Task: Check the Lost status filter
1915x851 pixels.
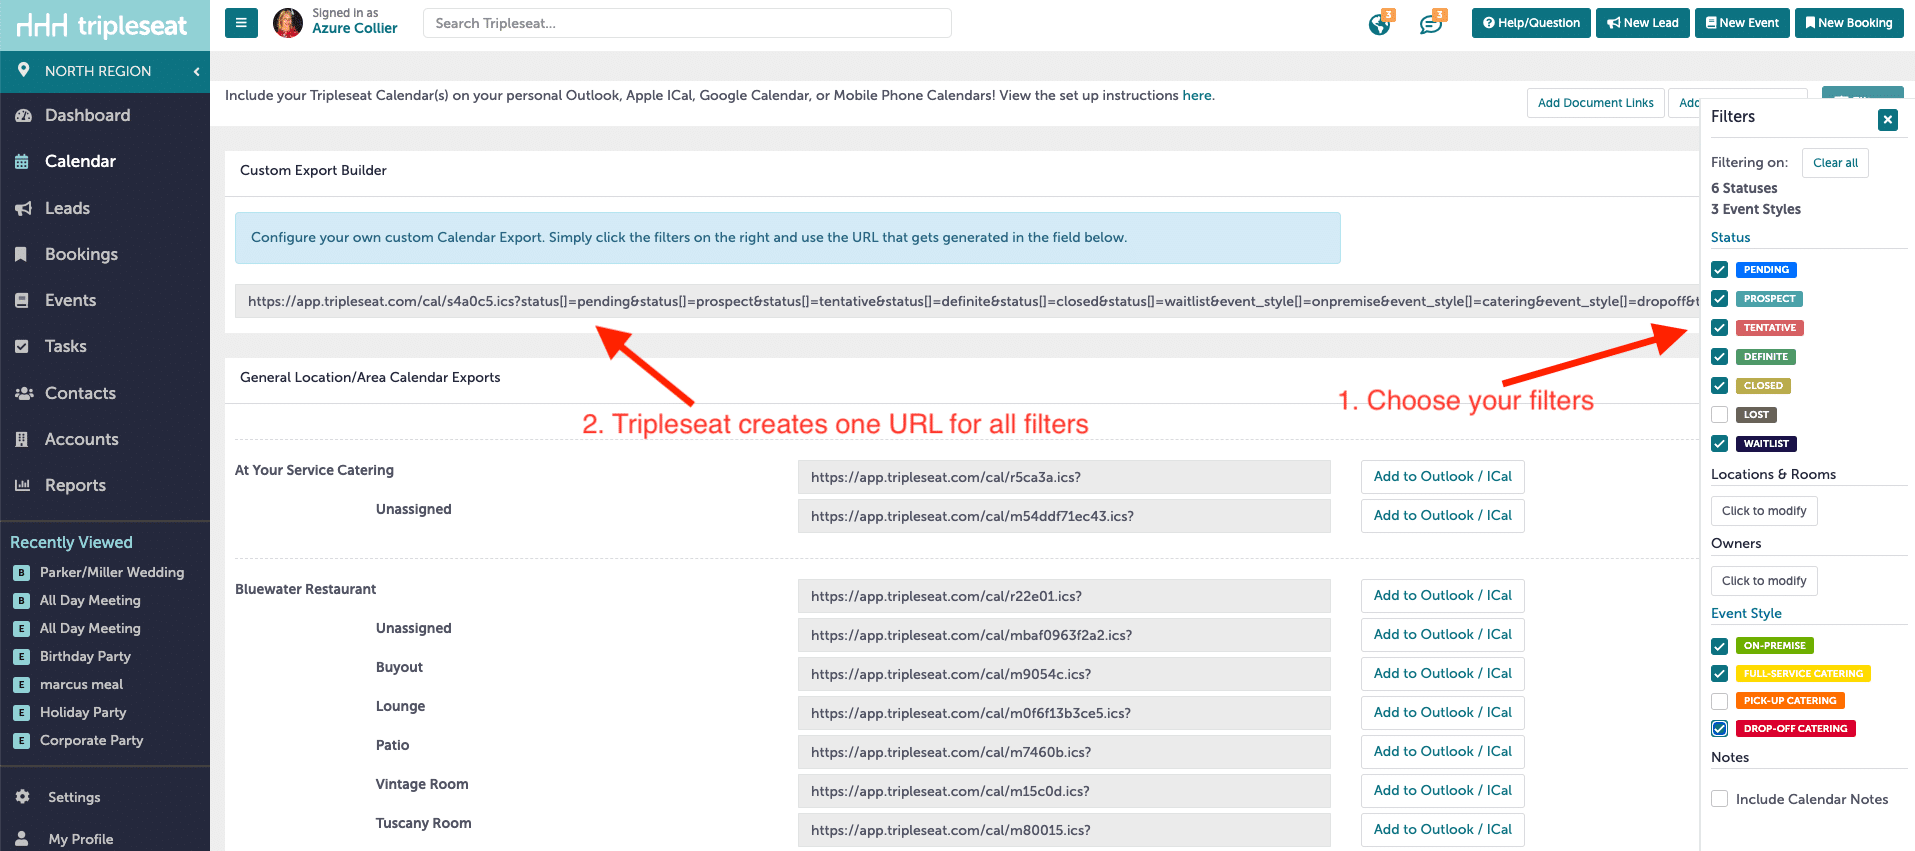Action: 1720,415
